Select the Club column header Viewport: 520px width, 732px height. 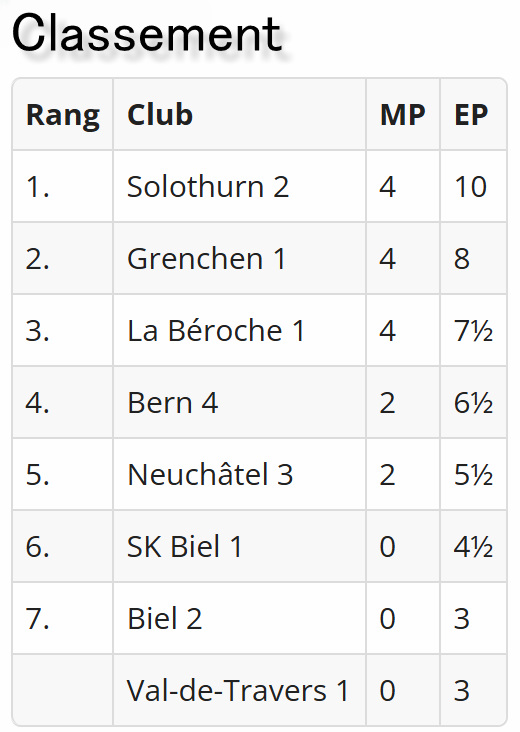coord(239,115)
